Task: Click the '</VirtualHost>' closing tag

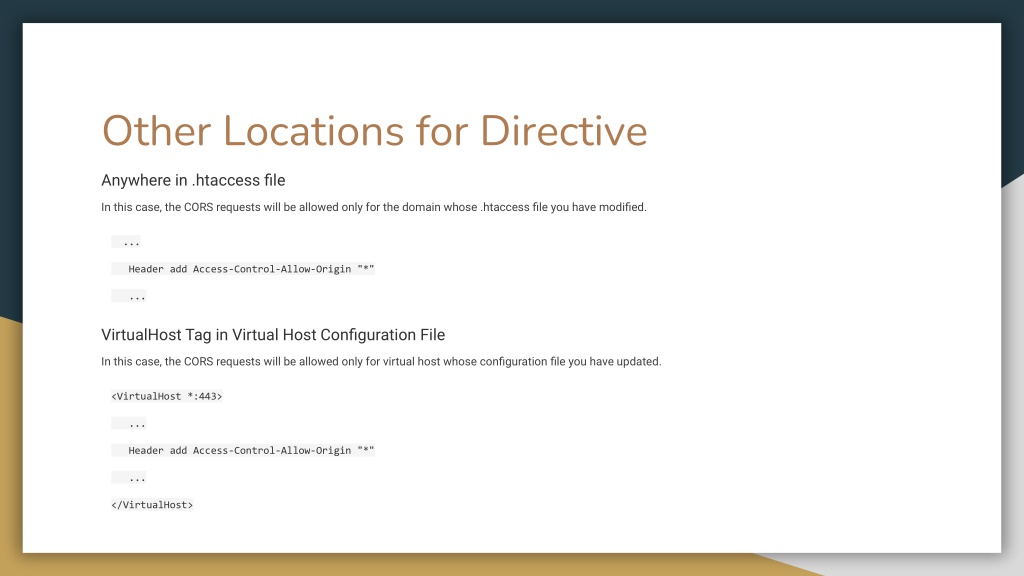Action: click(x=152, y=505)
